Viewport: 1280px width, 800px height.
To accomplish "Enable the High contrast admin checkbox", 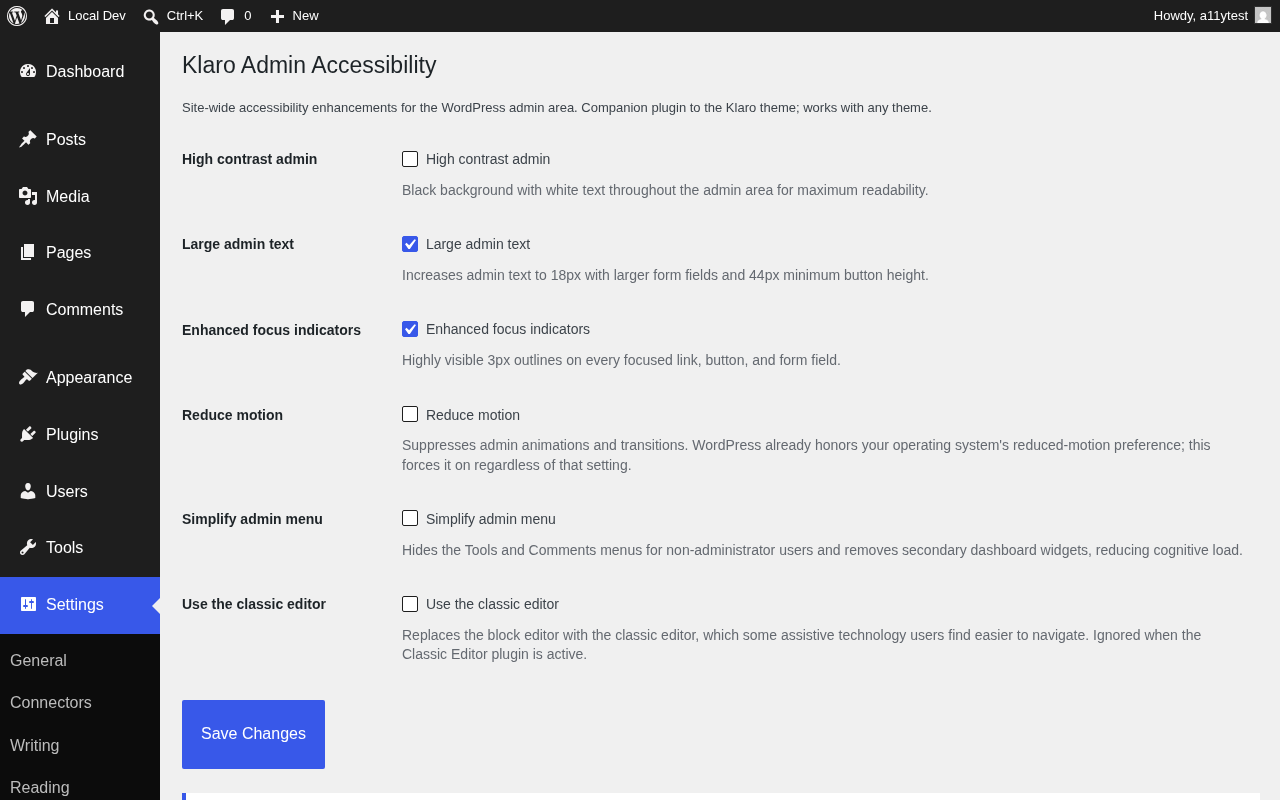I will [x=410, y=159].
